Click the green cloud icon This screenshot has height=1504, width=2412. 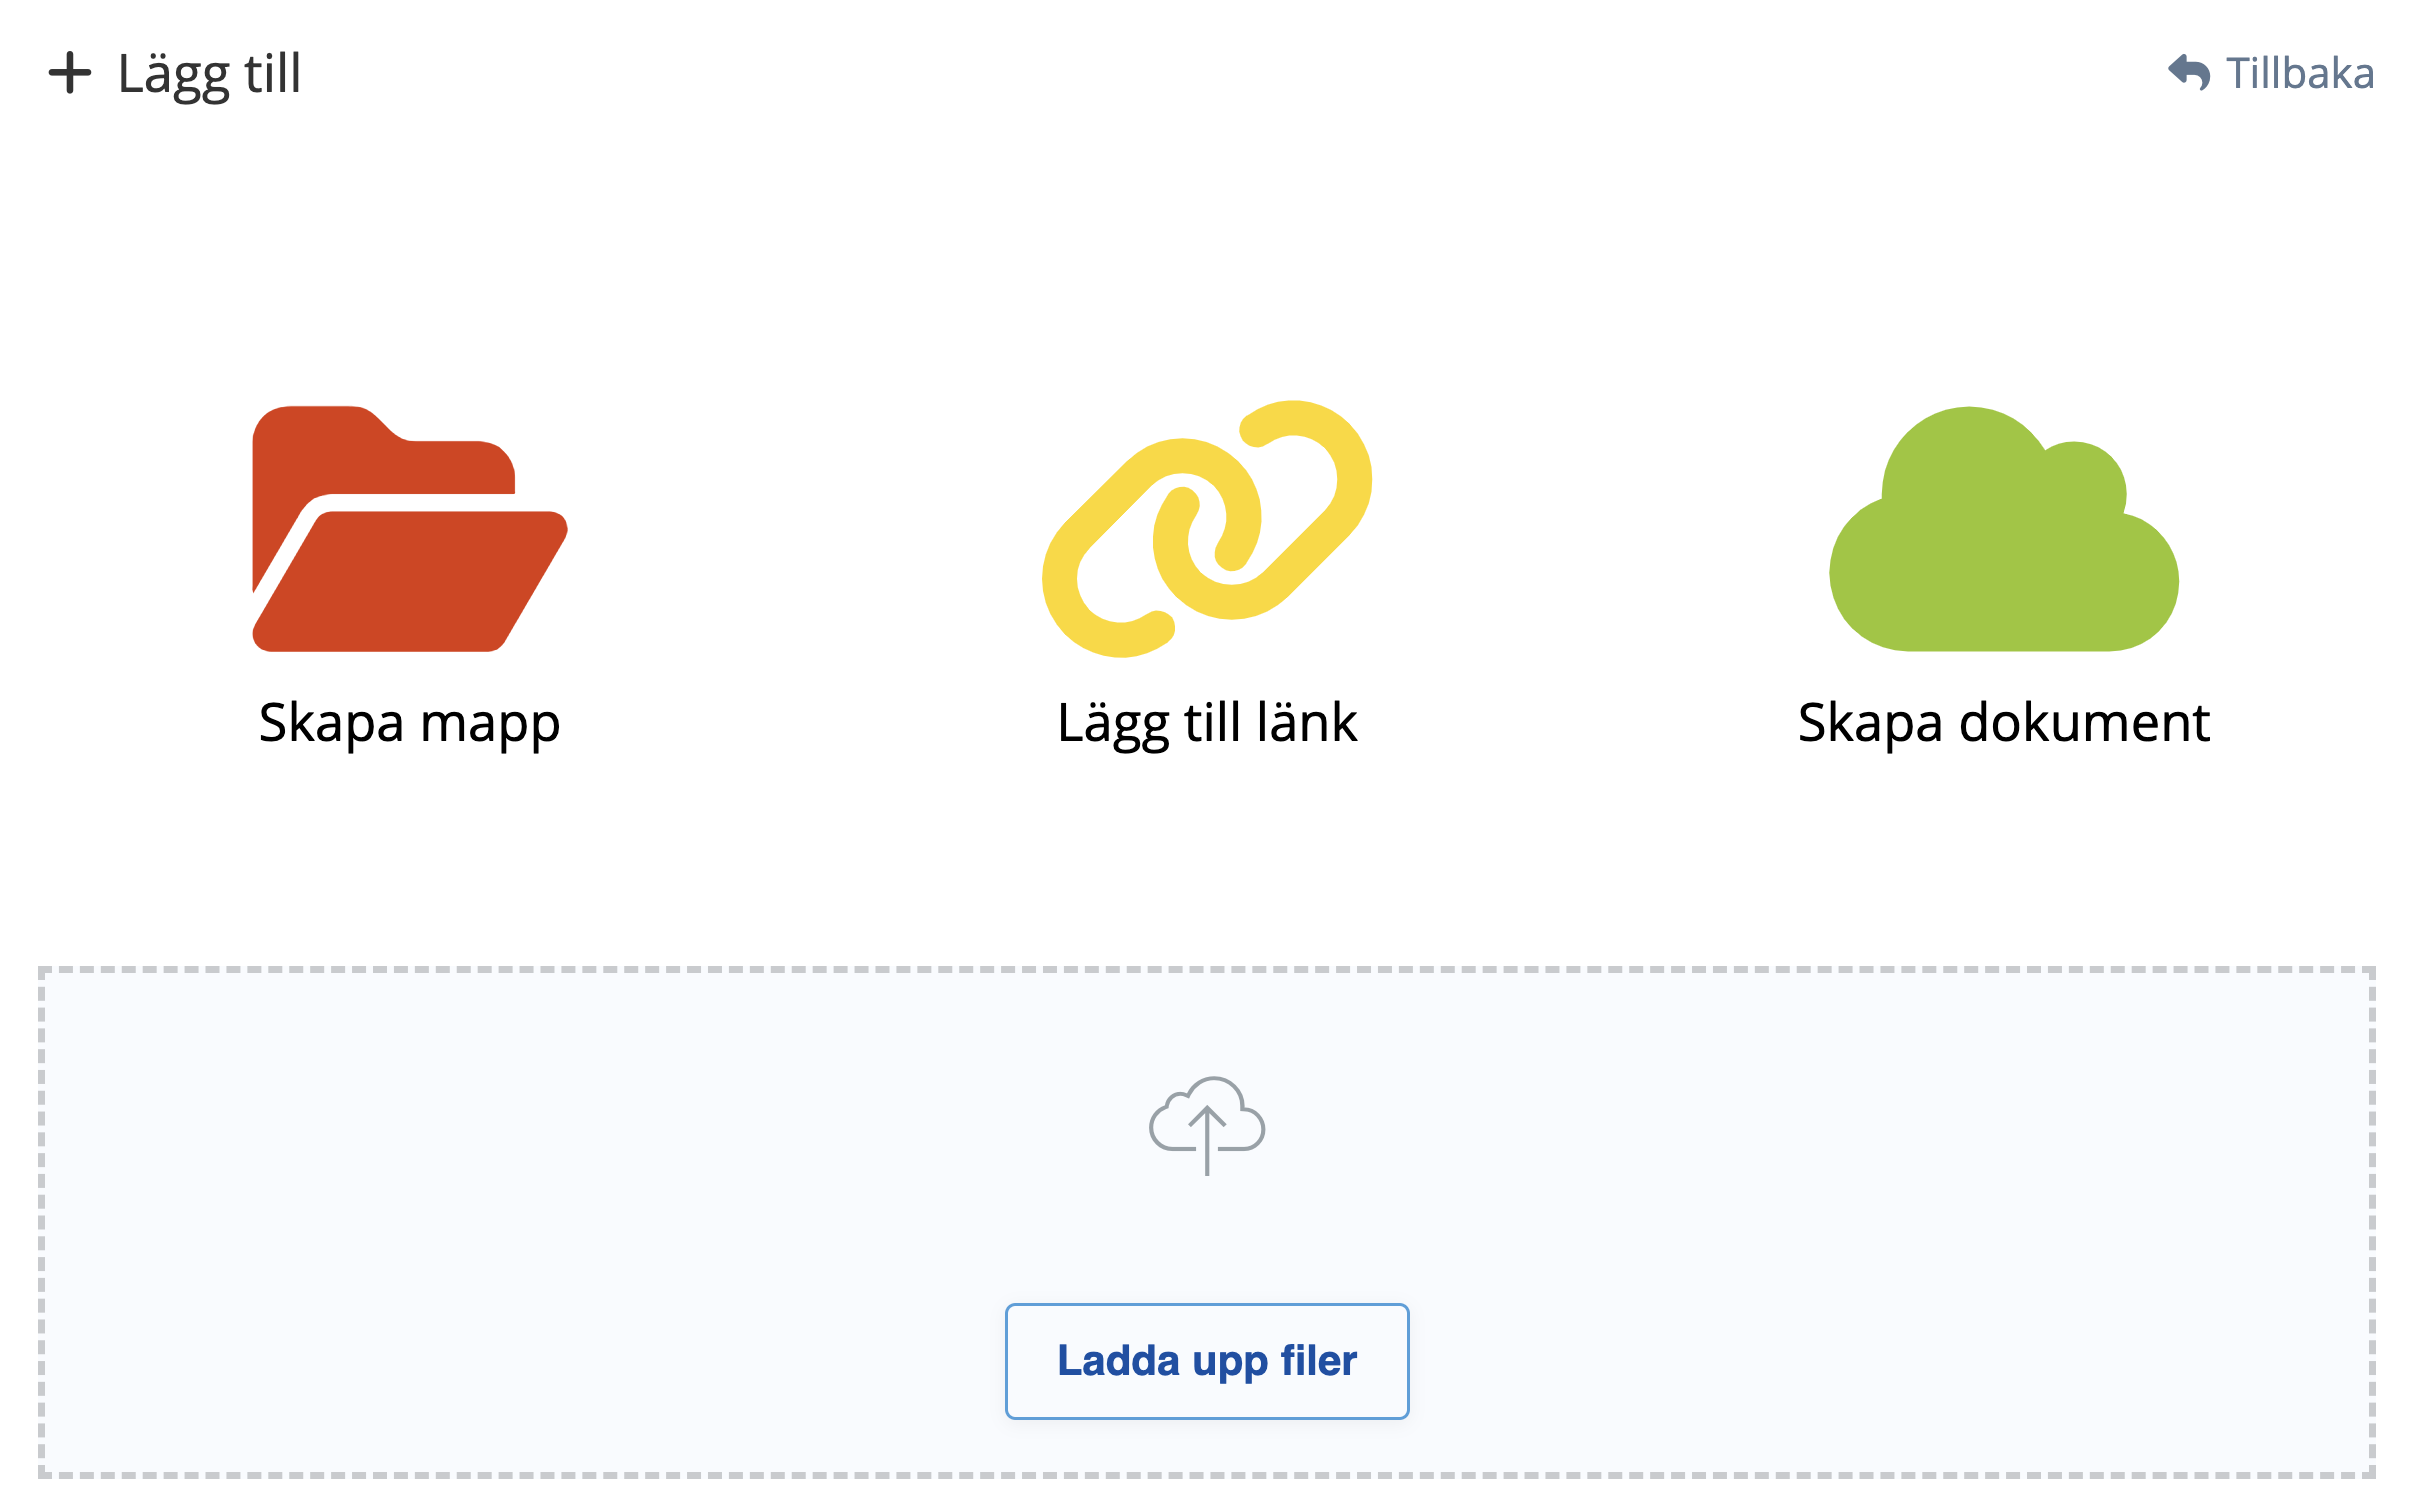pyautogui.click(x=2003, y=530)
